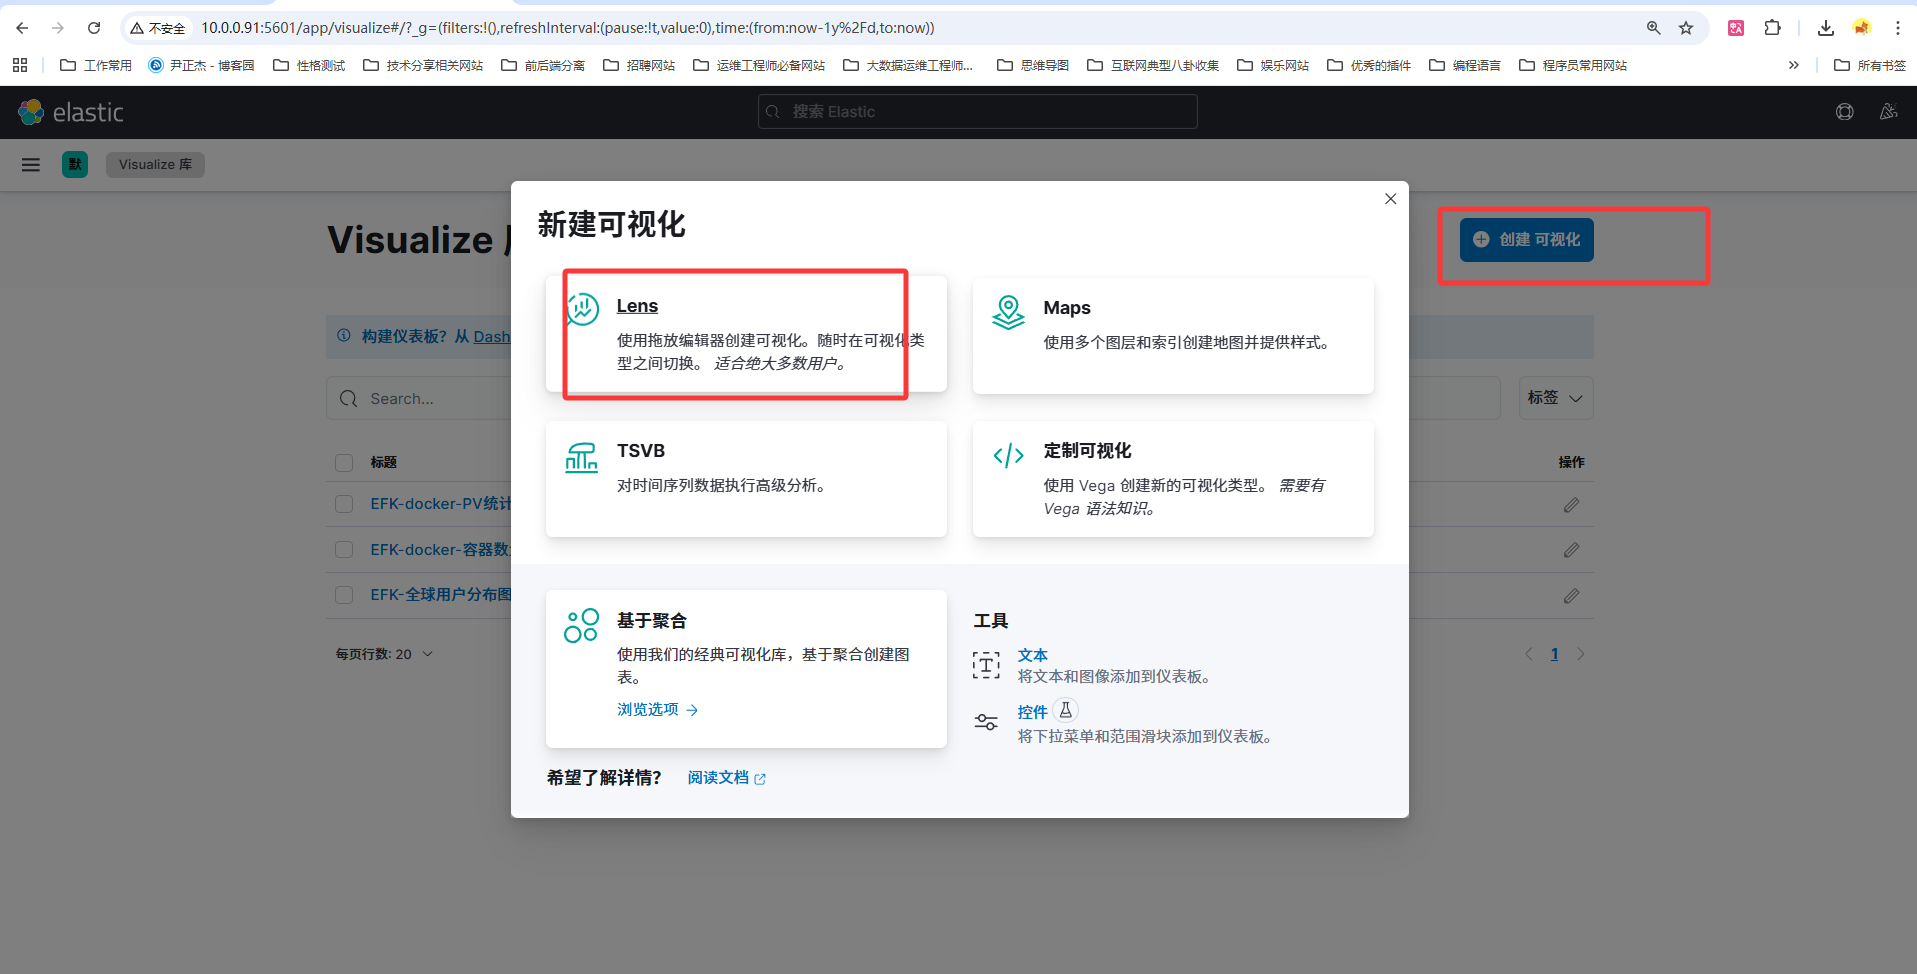
Task: Open the EFK-全球用户分布图 visualization
Action: (x=440, y=595)
